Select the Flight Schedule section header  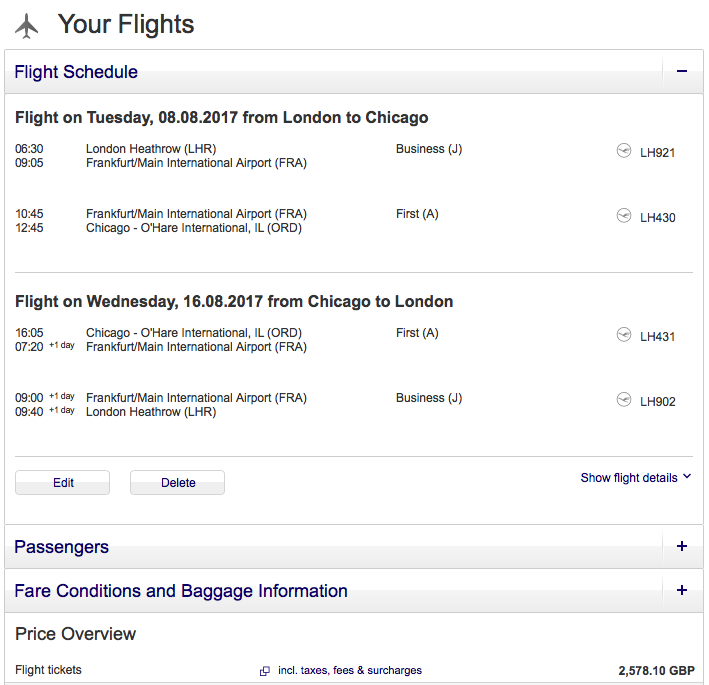76,72
